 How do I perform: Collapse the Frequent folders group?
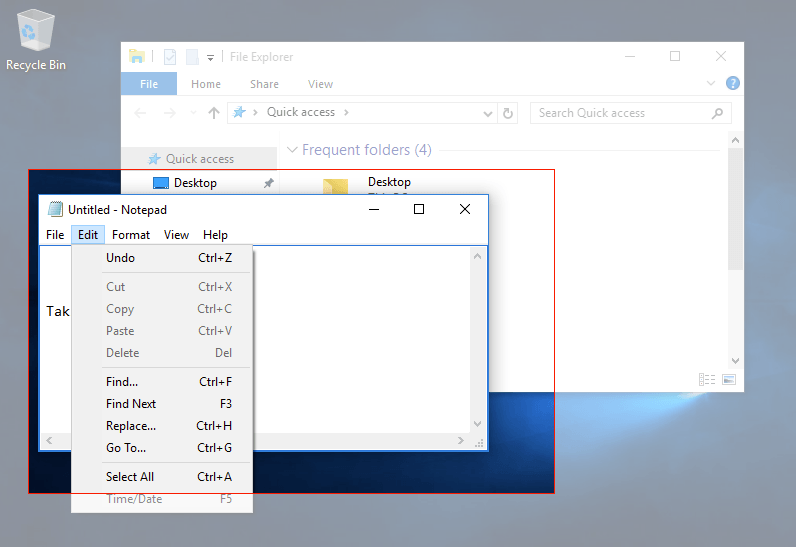pos(292,150)
